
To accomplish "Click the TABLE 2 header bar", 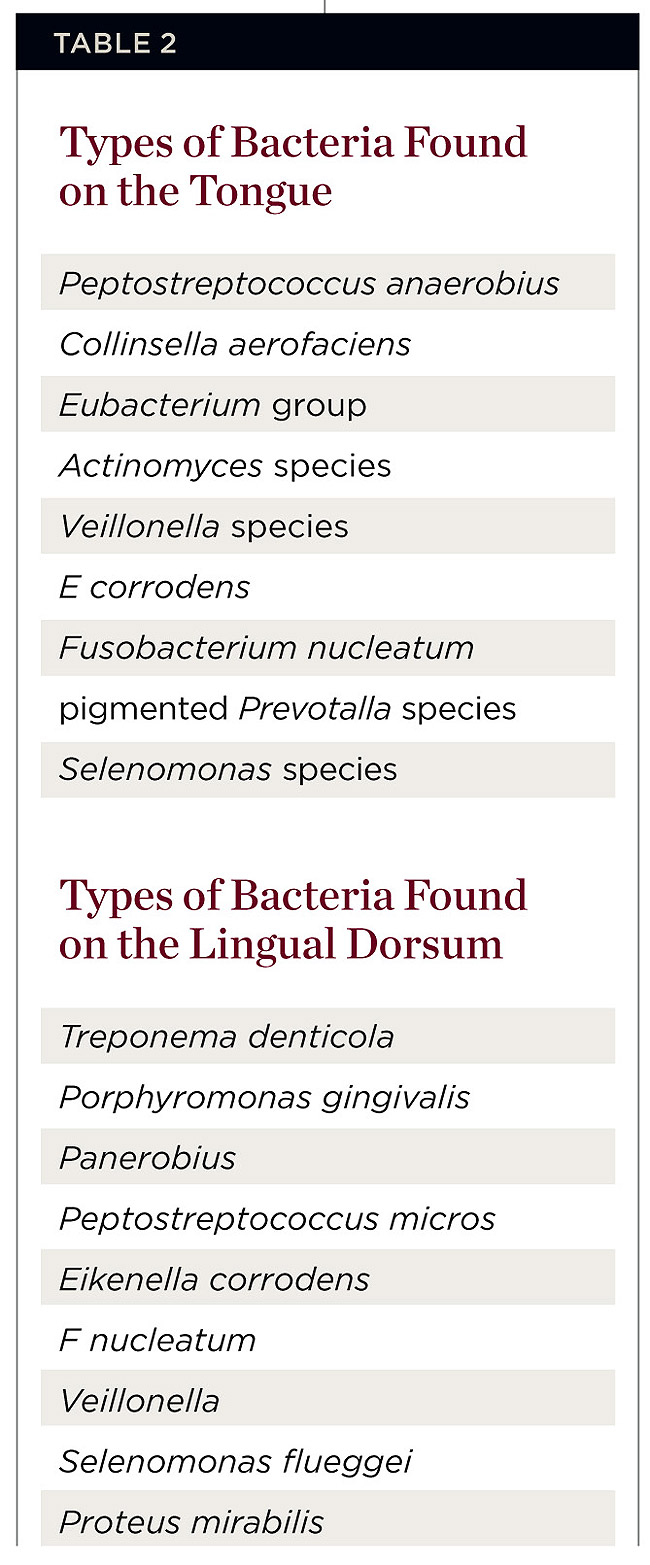I will tap(327, 43).
